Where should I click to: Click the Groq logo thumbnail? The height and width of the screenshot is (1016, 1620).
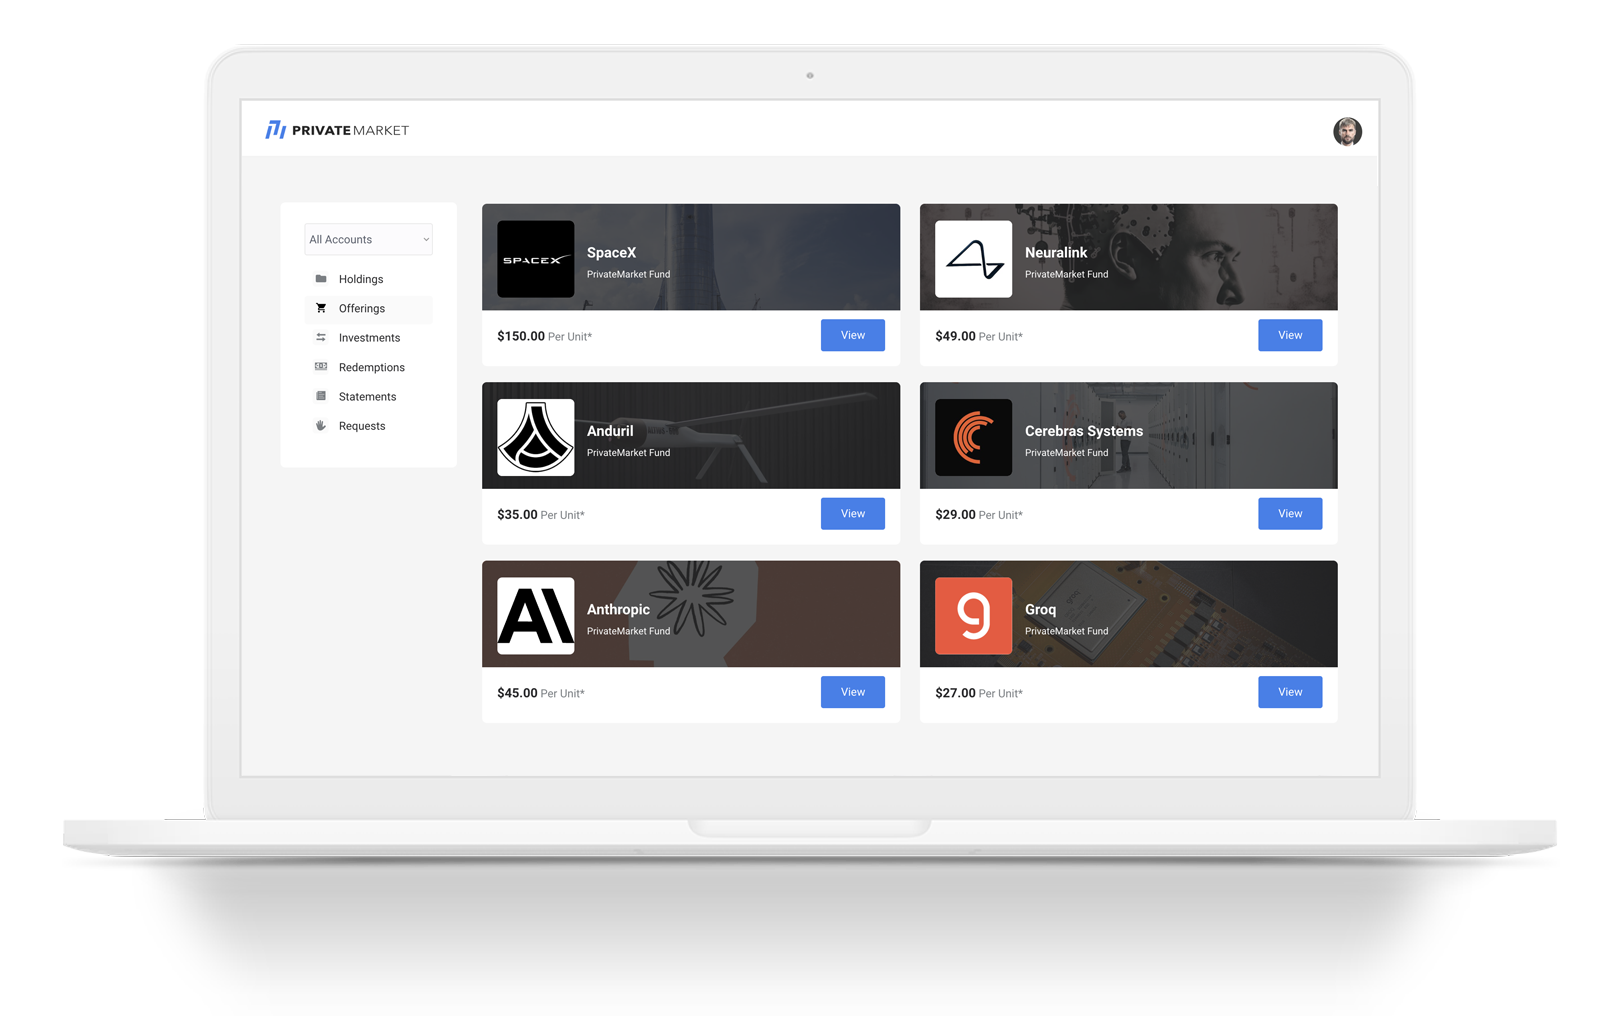(973, 616)
